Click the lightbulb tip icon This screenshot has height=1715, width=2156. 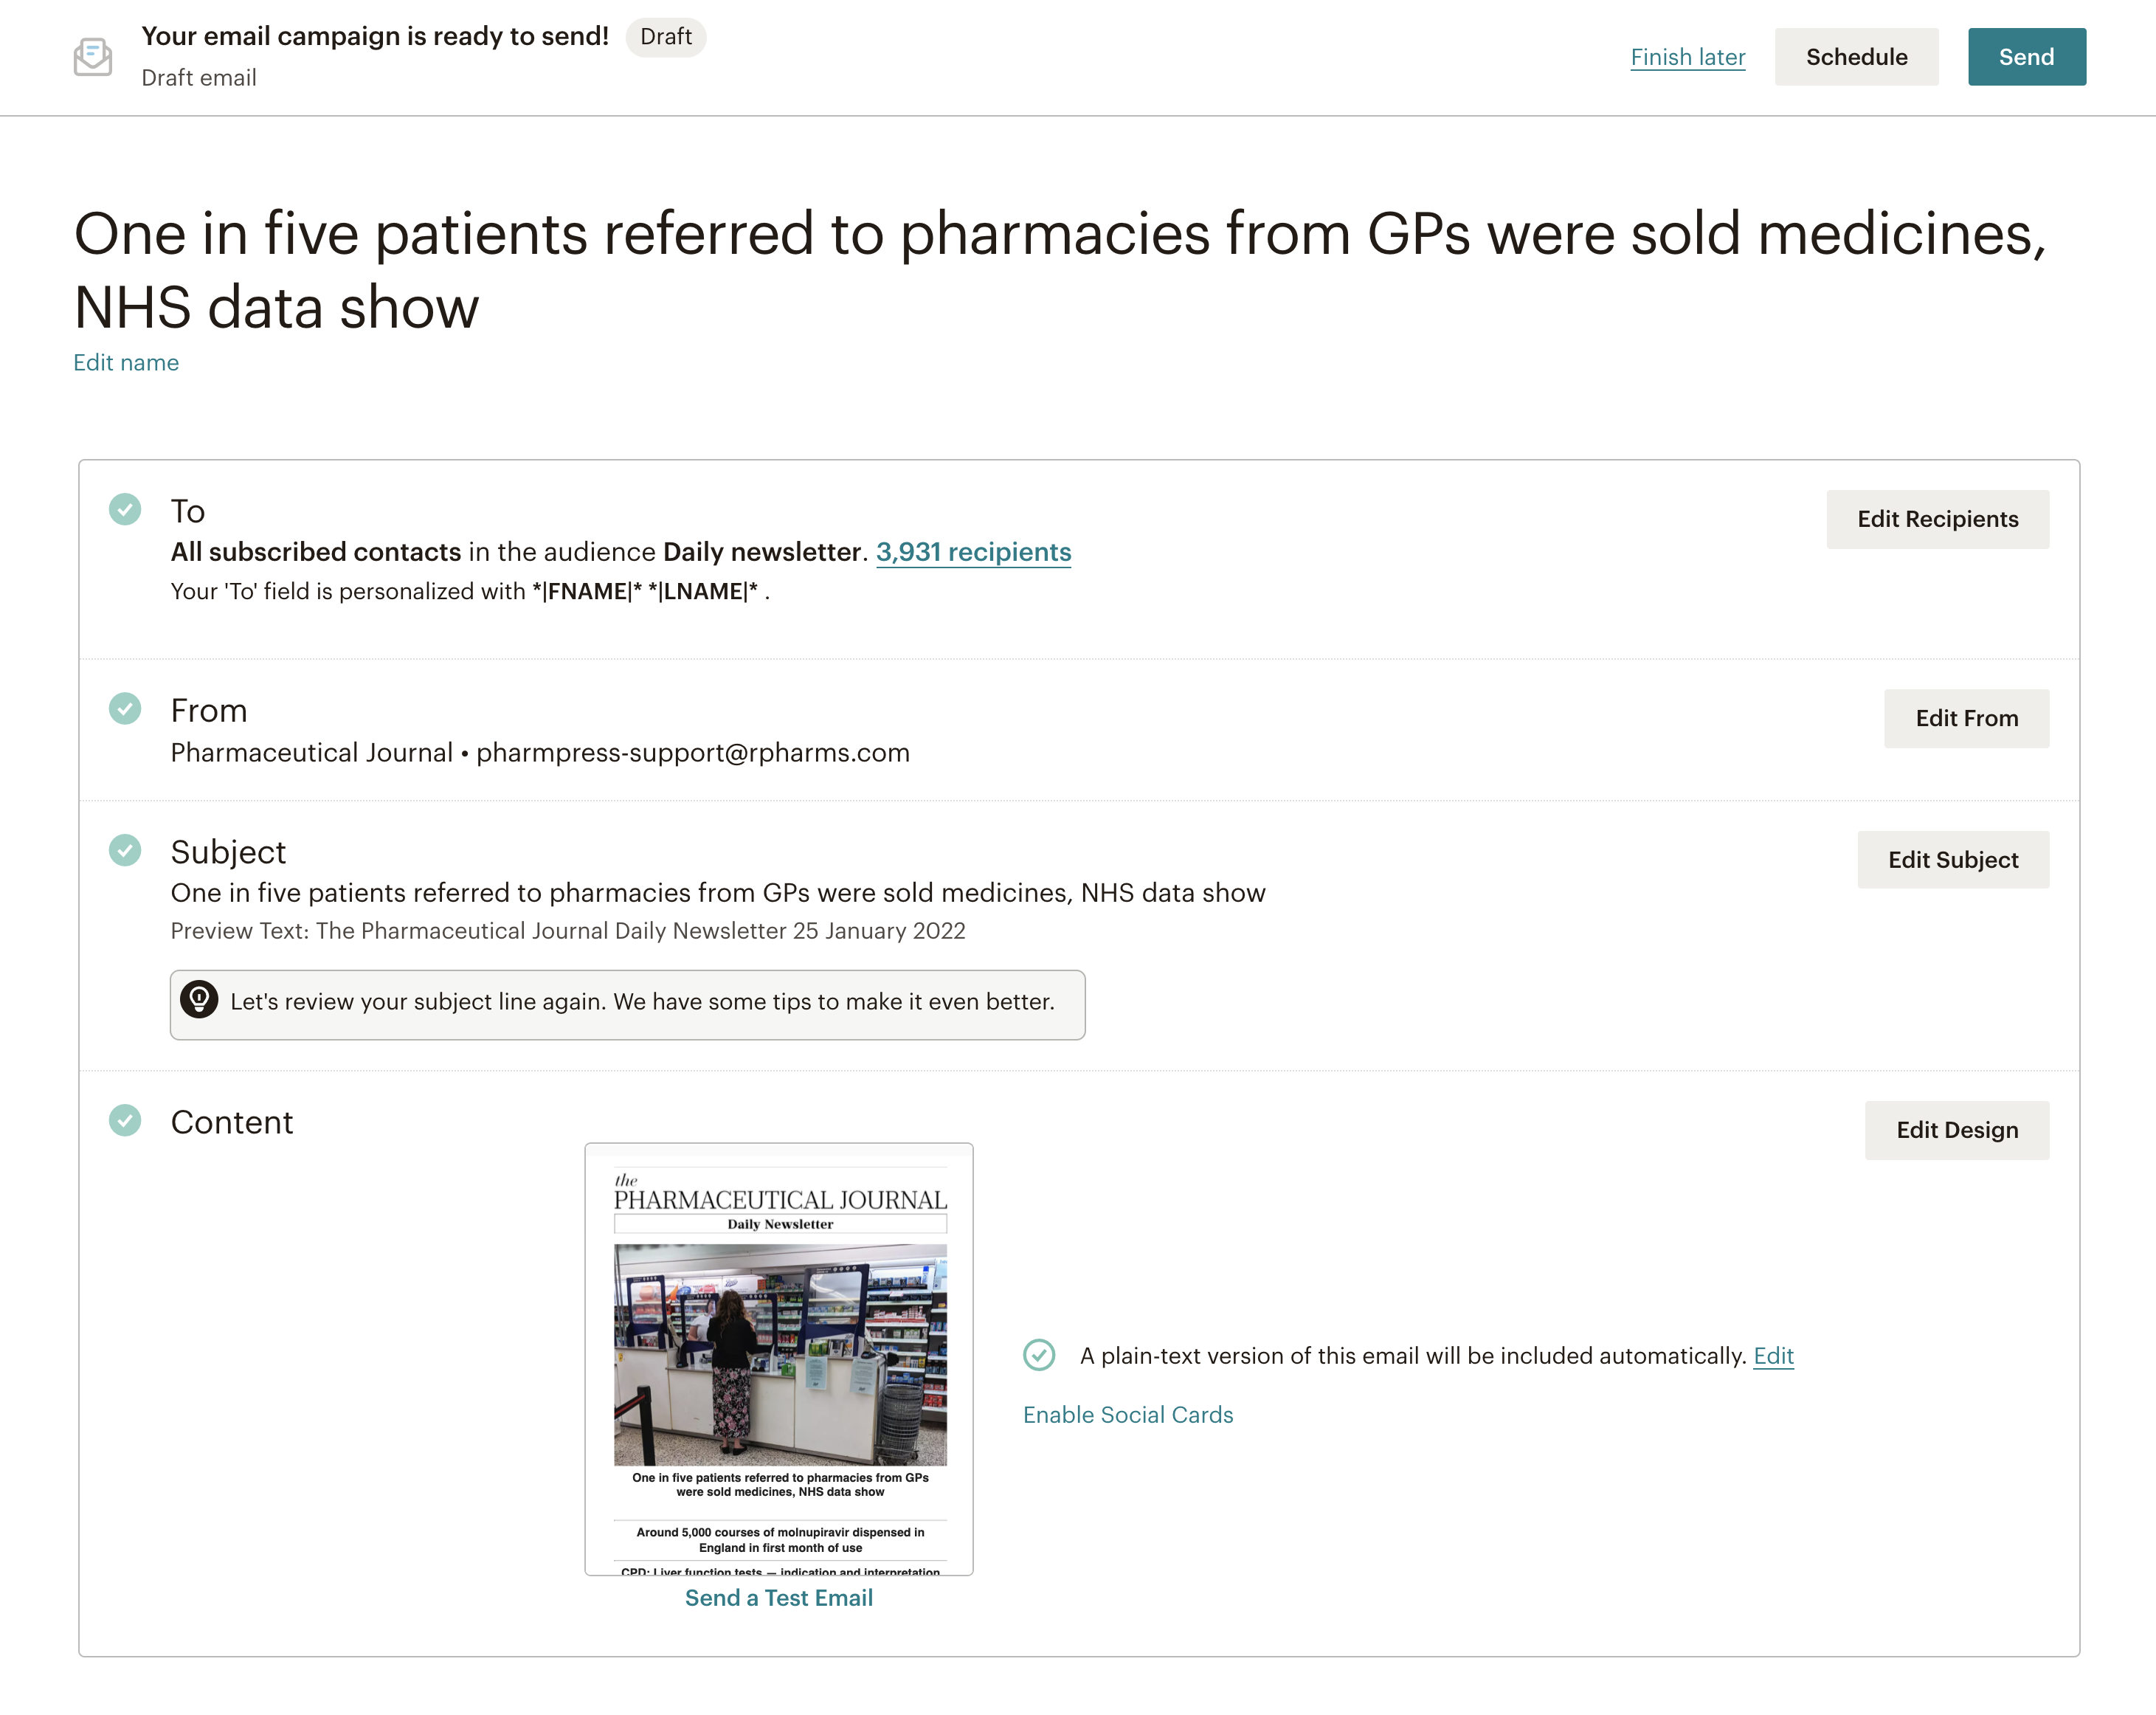[199, 1000]
